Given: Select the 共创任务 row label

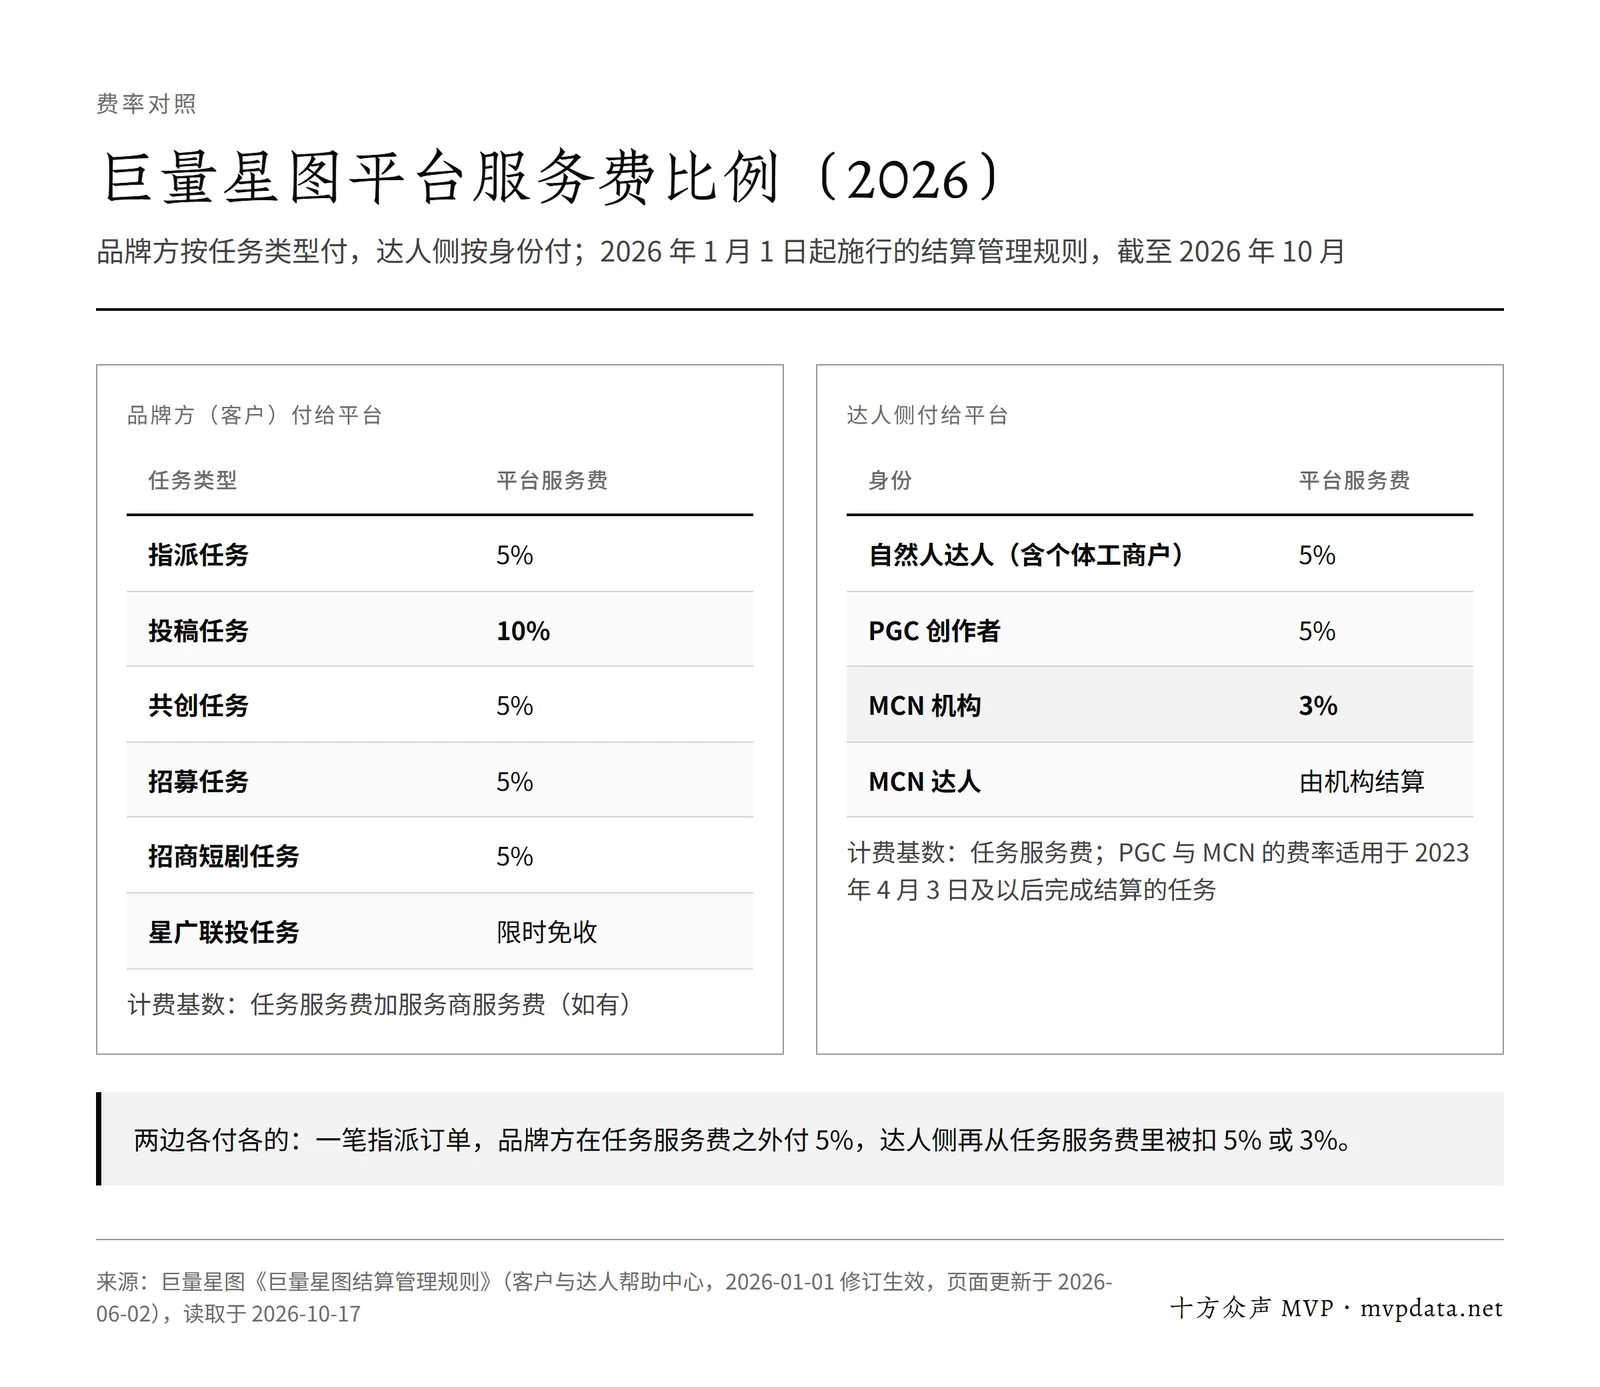Looking at the screenshot, I should tap(198, 706).
